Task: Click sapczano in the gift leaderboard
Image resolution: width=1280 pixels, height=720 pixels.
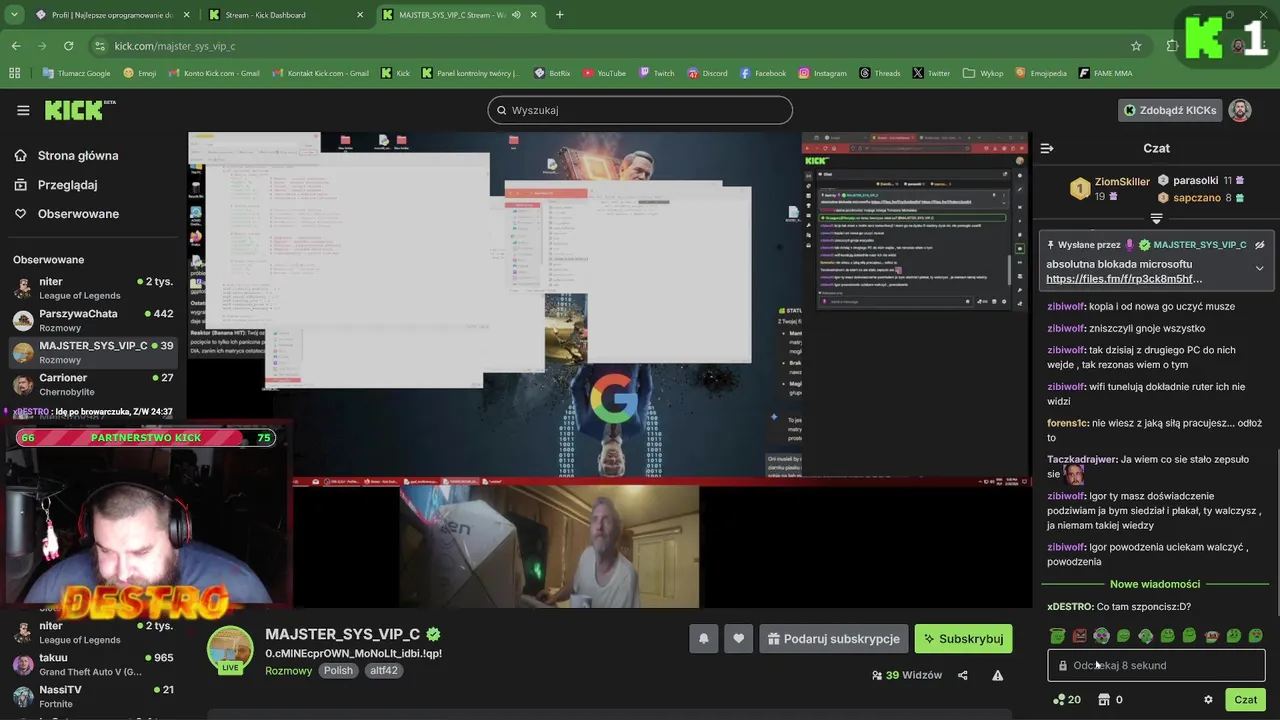Action: pyautogui.click(x=1197, y=198)
